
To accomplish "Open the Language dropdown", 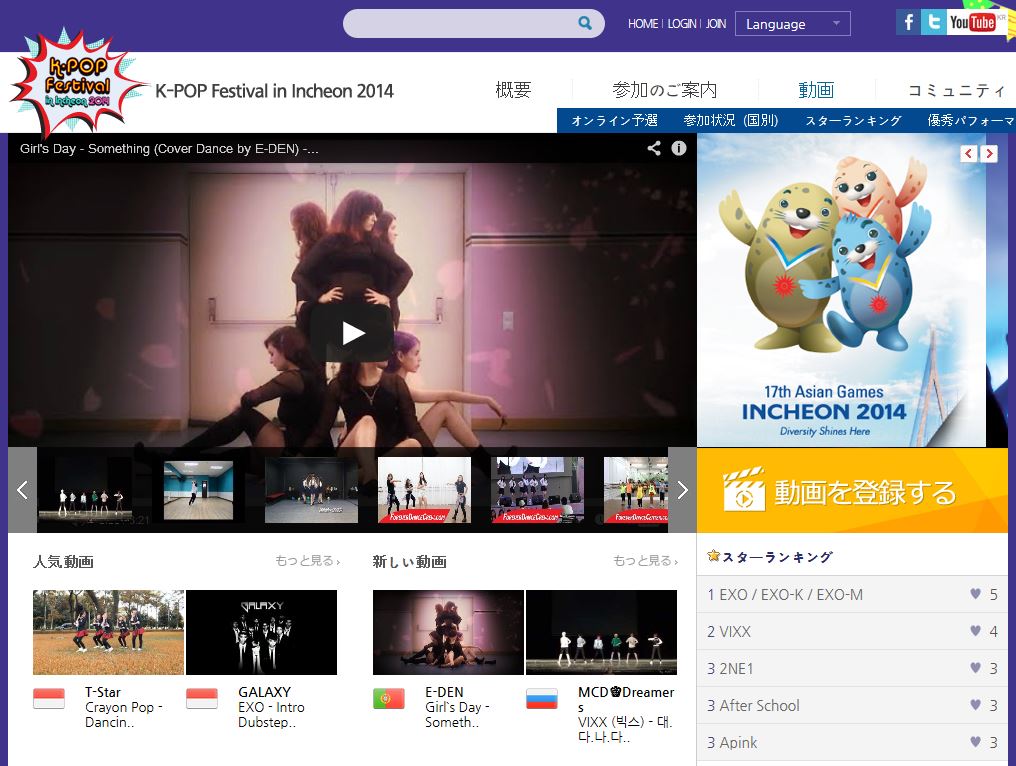I will (792, 24).
